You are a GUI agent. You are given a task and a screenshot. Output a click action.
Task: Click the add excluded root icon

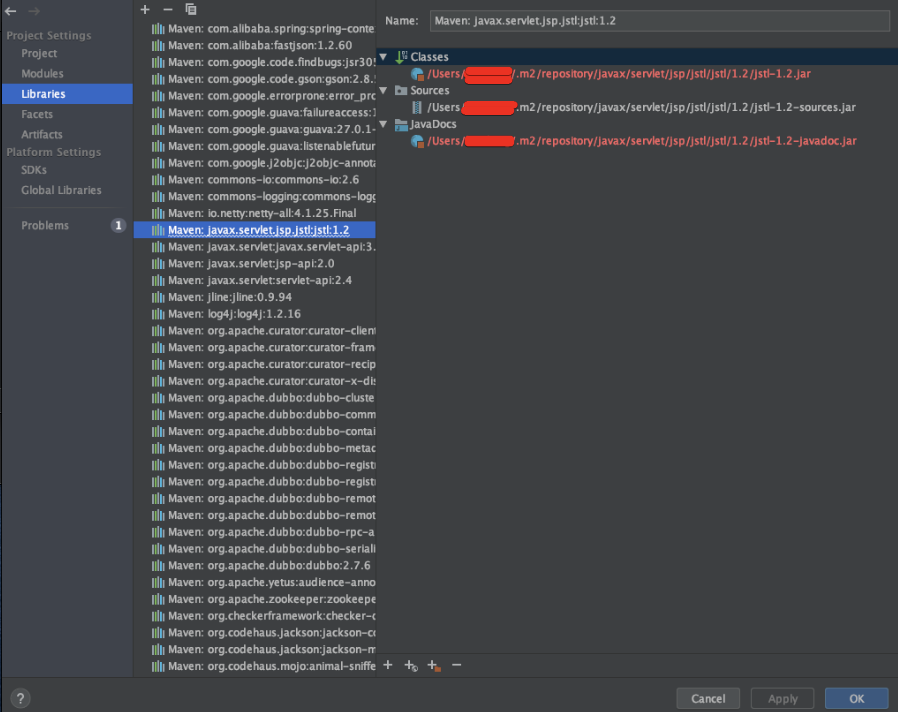(434, 665)
